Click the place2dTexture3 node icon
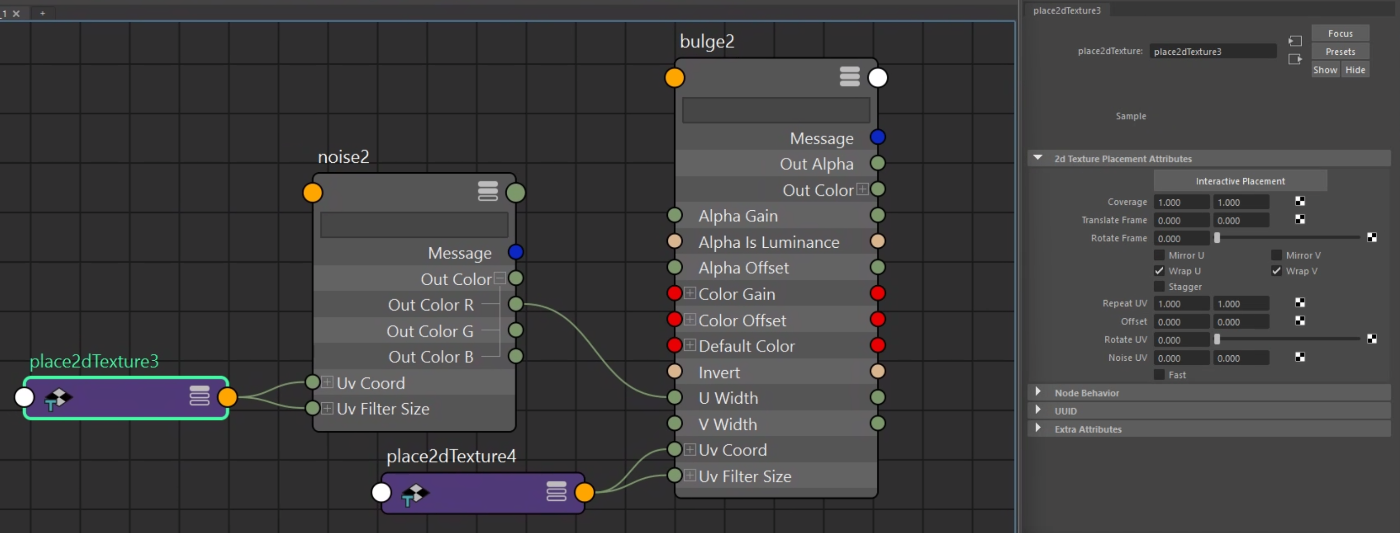The height and width of the screenshot is (533, 1400). coord(59,398)
